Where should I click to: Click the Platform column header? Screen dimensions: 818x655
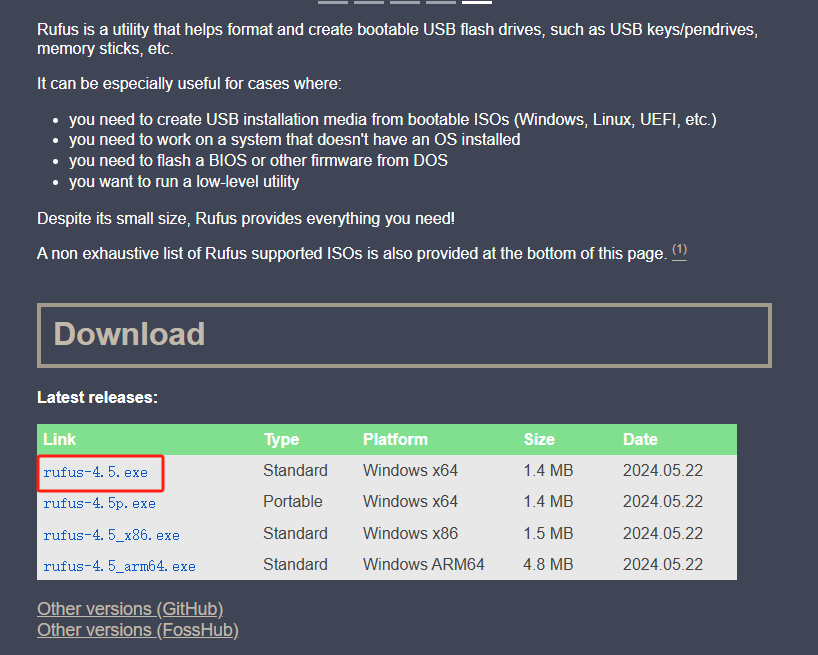[x=395, y=440]
